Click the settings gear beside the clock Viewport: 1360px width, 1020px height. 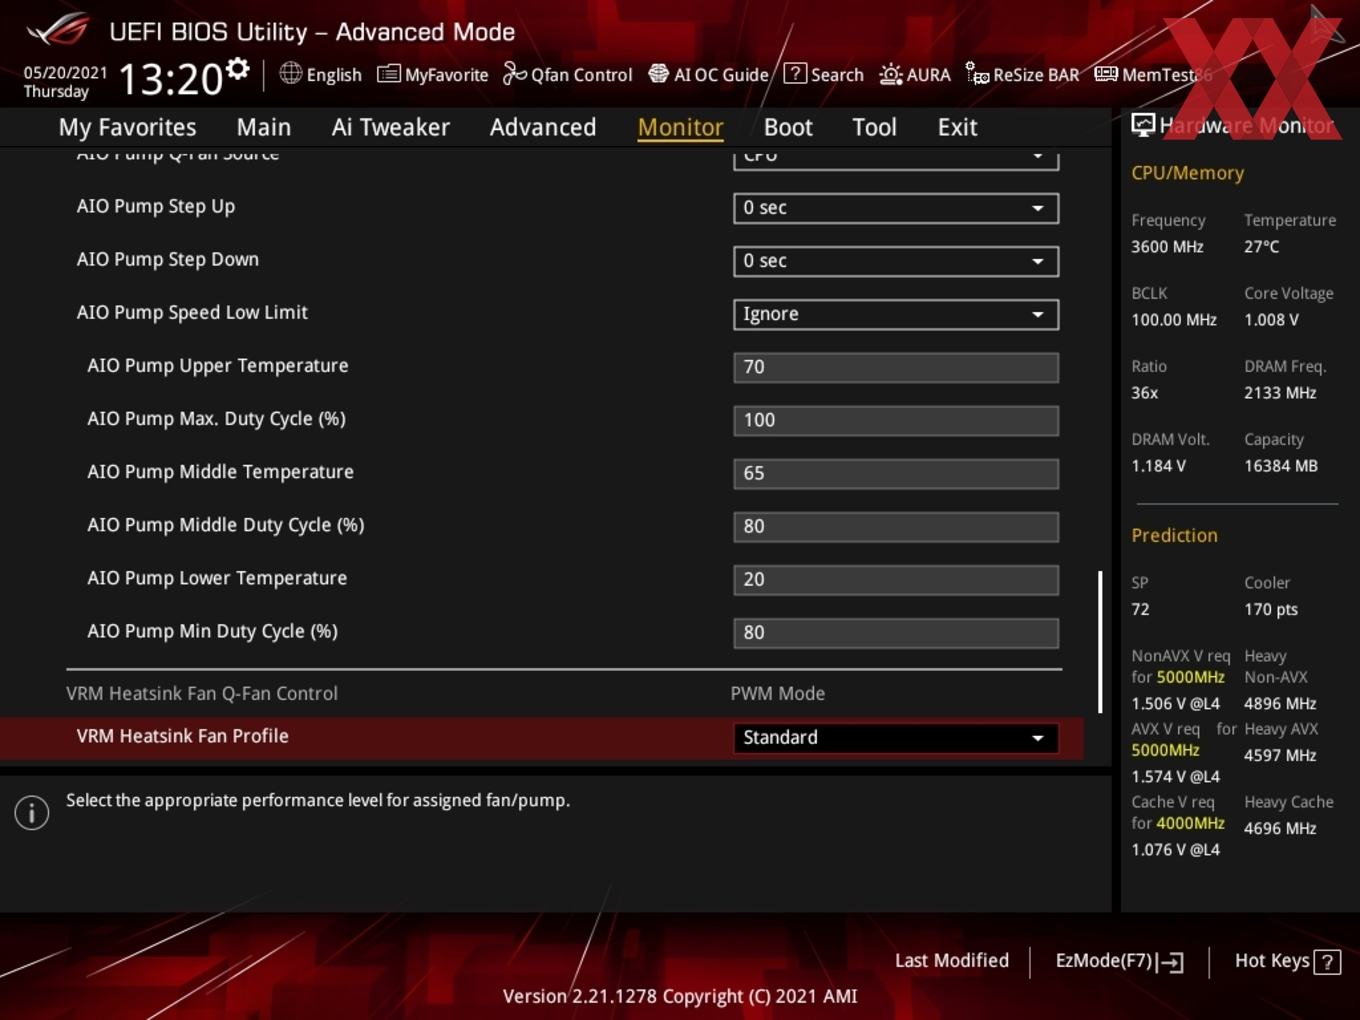pos(238,69)
